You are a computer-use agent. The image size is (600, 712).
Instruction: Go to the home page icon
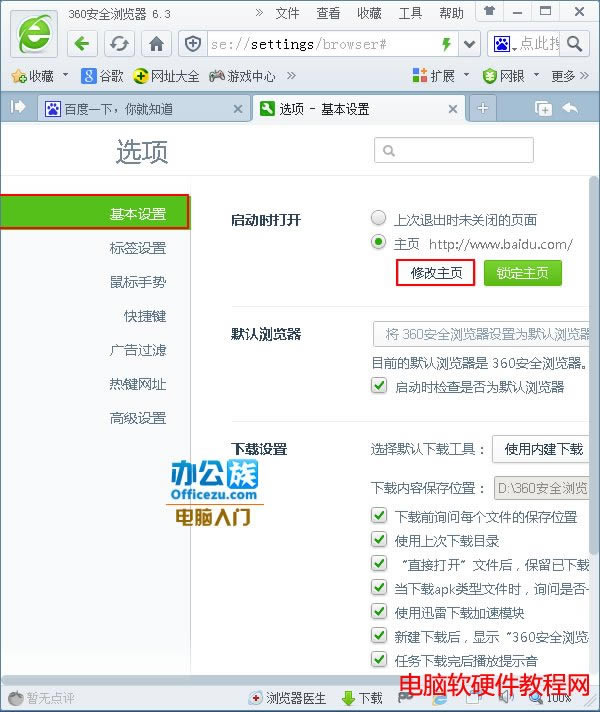[156, 44]
